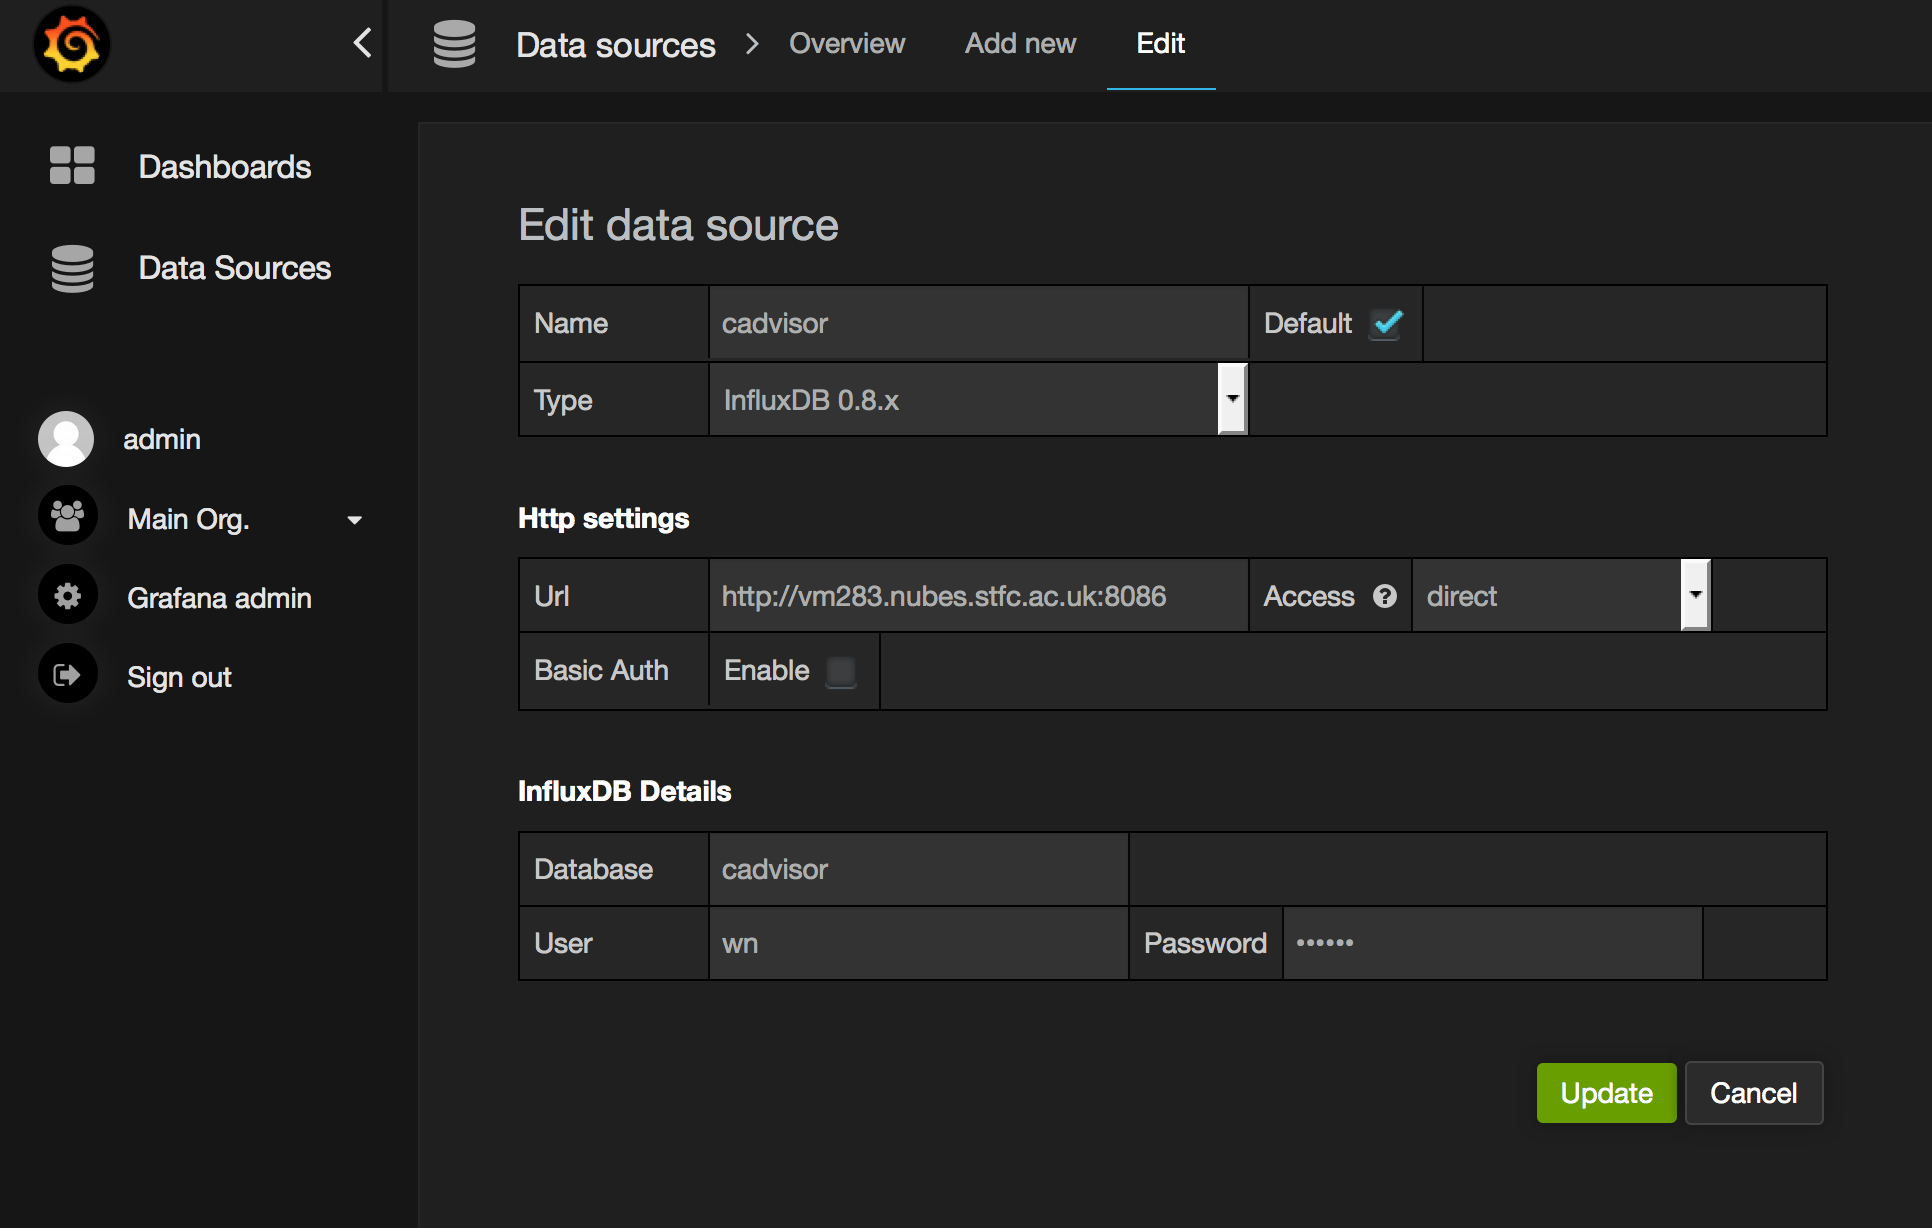
Task: Click the Grafana logo icon
Action: [x=71, y=44]
